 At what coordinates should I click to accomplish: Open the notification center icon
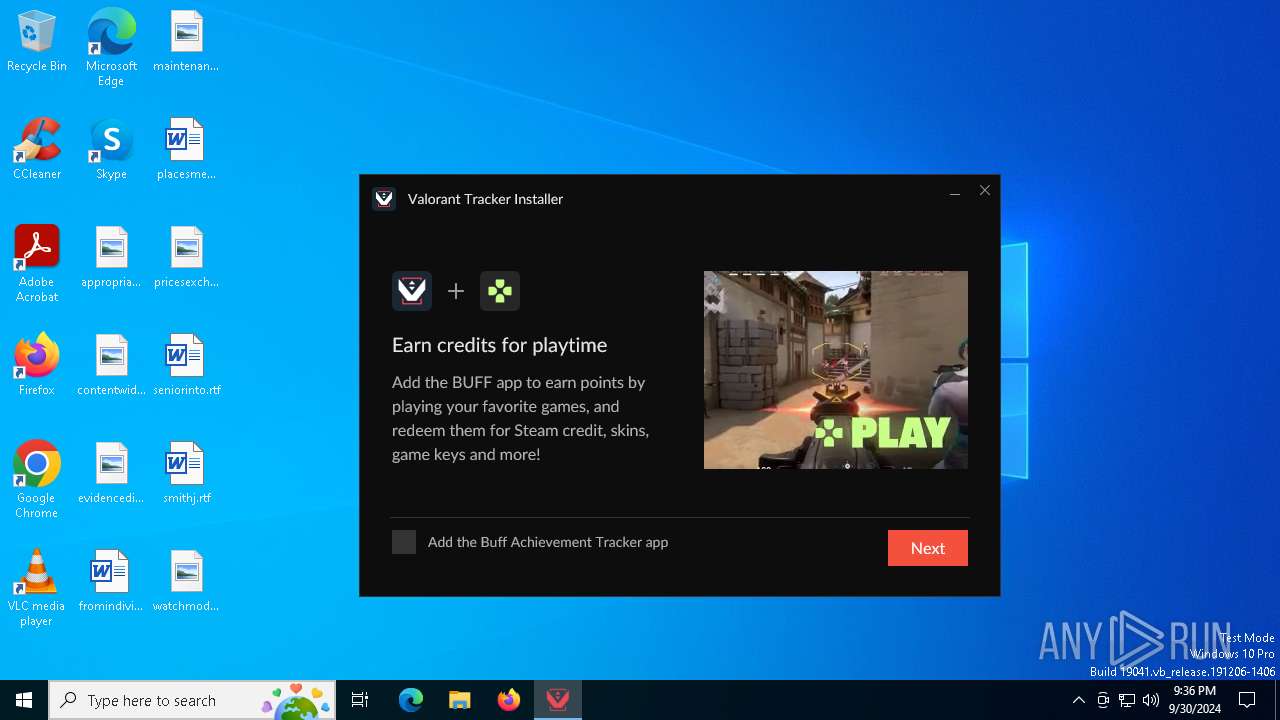1247,700
